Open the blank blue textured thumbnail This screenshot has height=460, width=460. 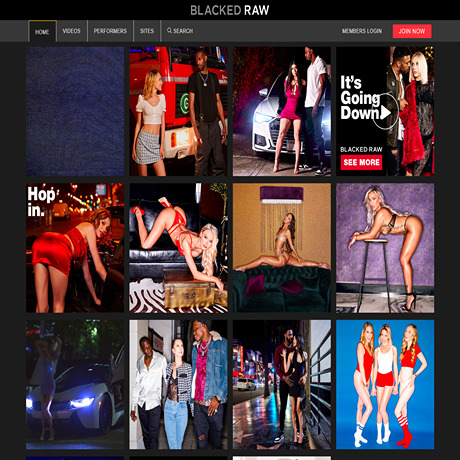click(75, 111)
